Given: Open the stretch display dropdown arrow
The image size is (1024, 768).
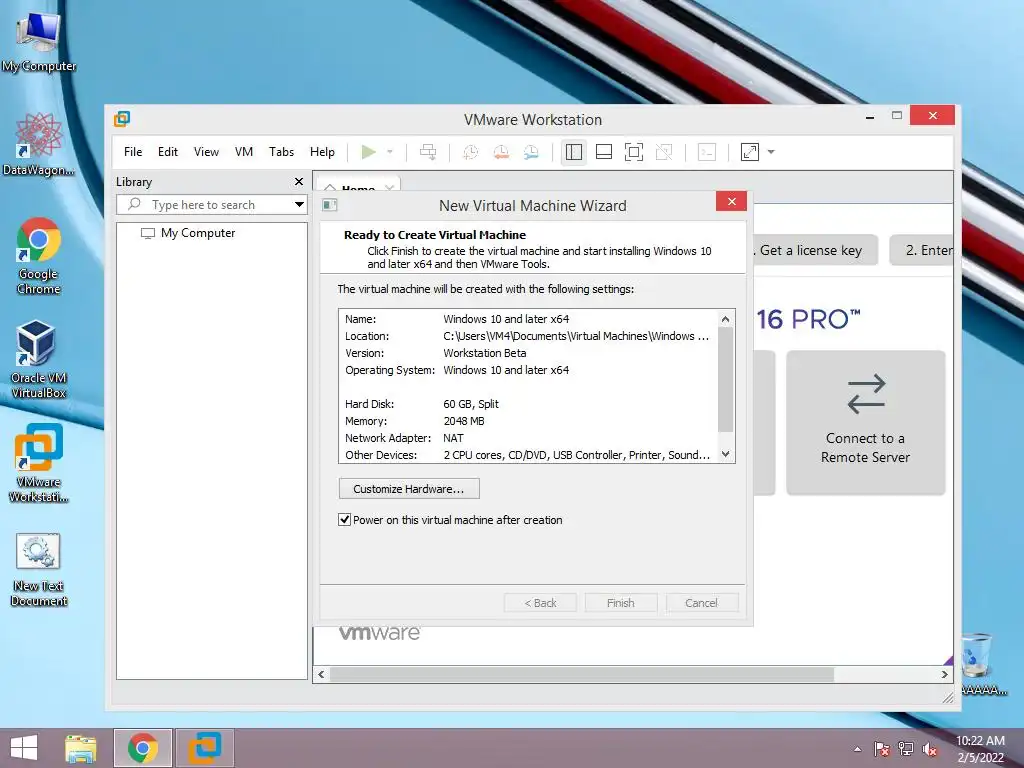Looking at the screenshot, I should pyautogui.click(x=771, y=152).
